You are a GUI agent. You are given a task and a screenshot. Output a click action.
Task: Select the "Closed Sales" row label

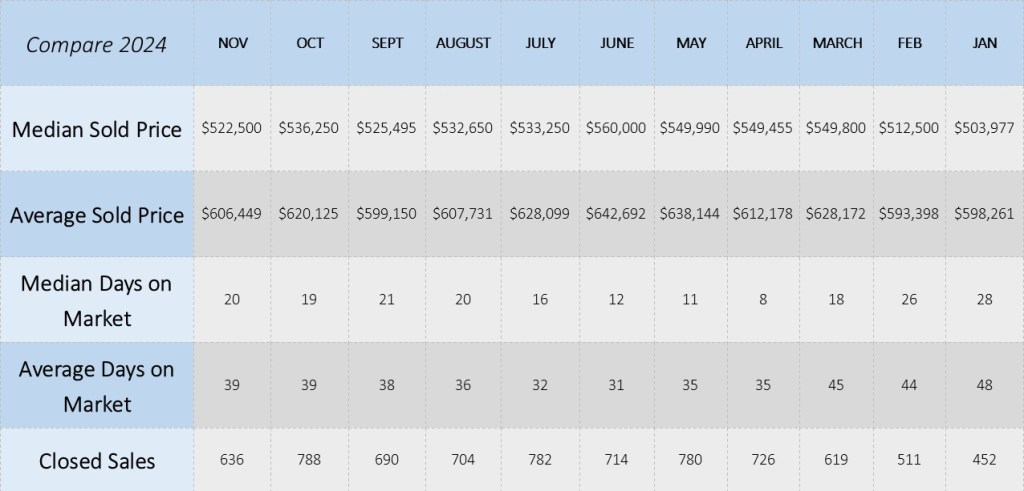(x=96, y=460)
